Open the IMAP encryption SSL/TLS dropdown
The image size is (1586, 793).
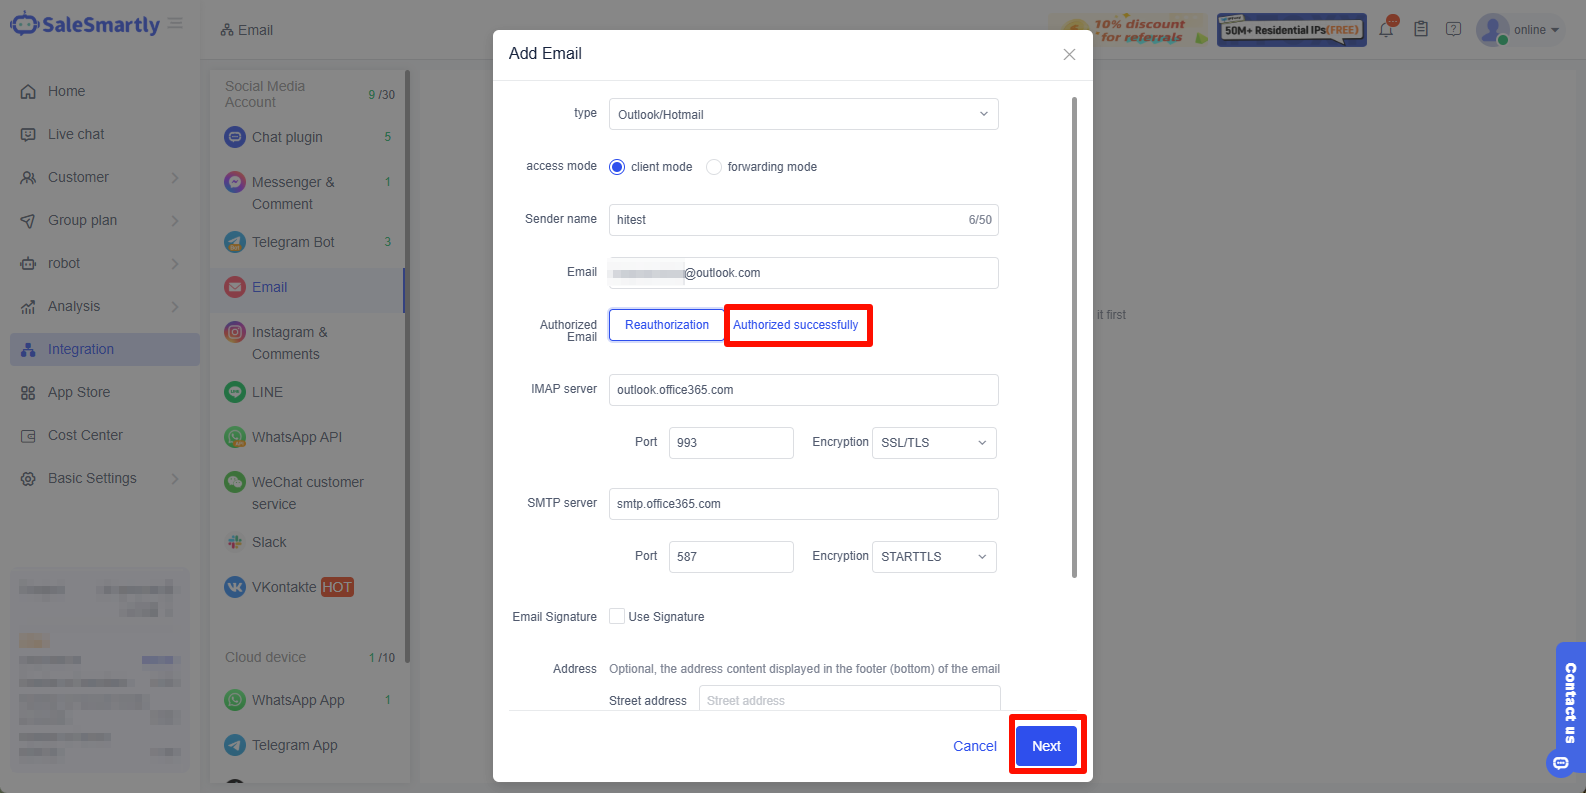pos(933,443)
